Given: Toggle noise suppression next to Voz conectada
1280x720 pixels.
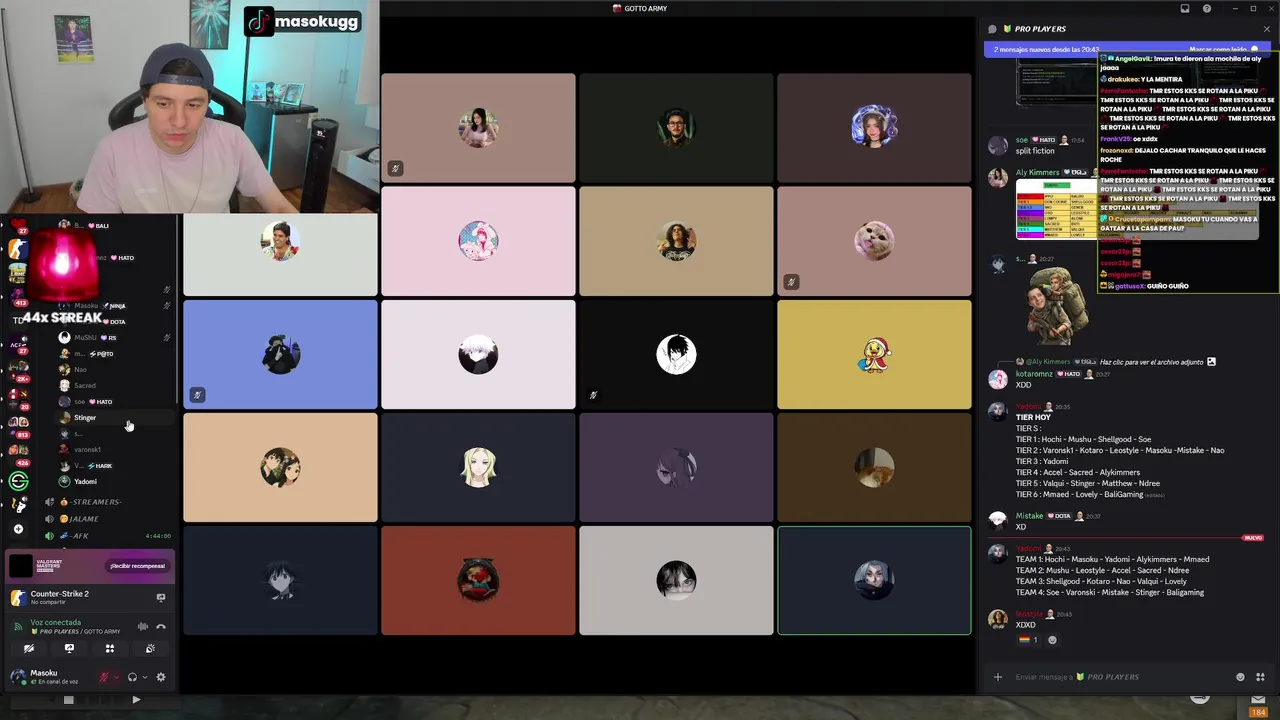Looking at the screenshot, I should pos(143,627).
